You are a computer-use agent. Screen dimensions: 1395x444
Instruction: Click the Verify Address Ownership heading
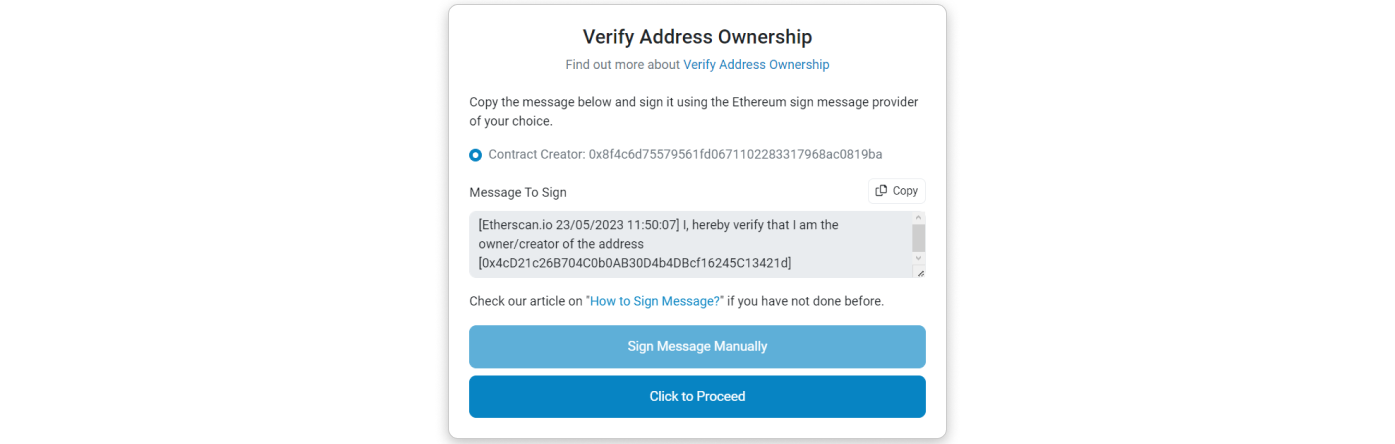(x=697, y=37)
